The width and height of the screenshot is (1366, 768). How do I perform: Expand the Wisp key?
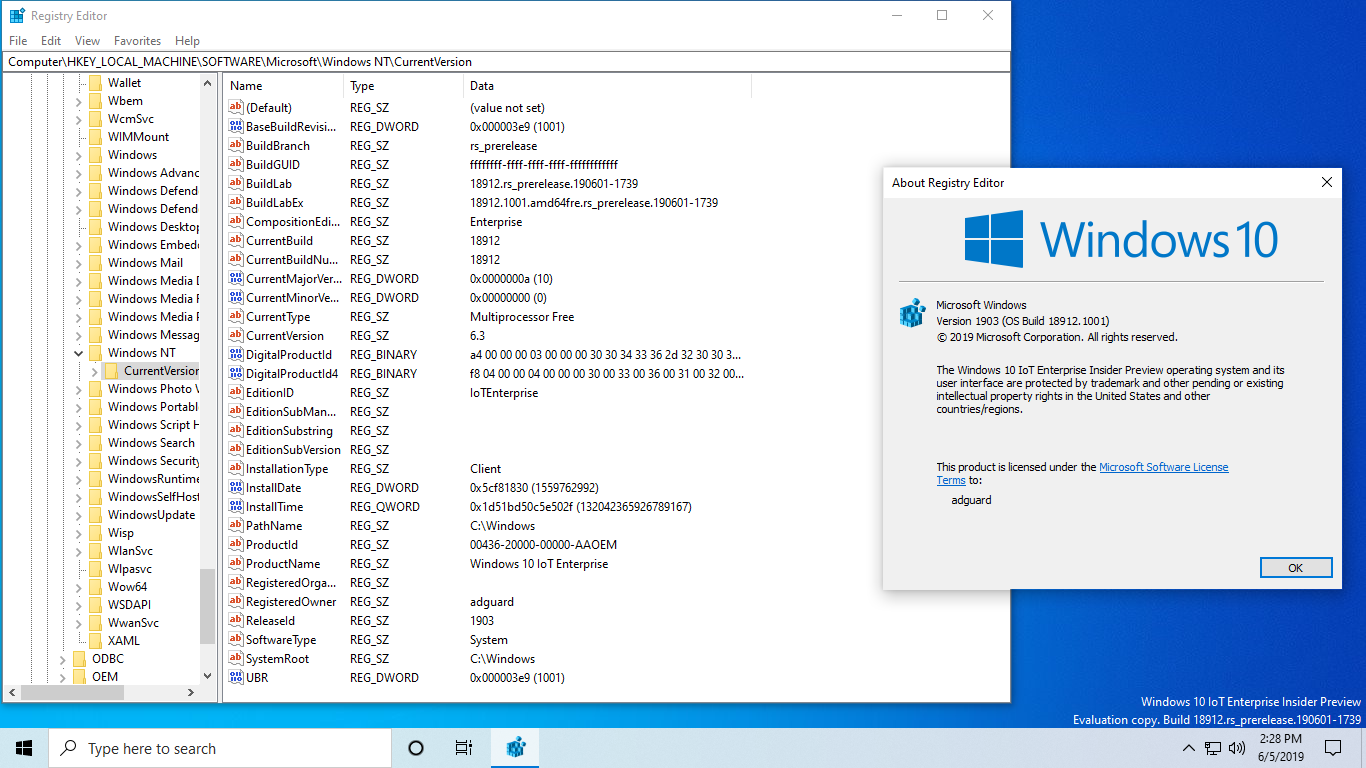(x=79, y=533)
